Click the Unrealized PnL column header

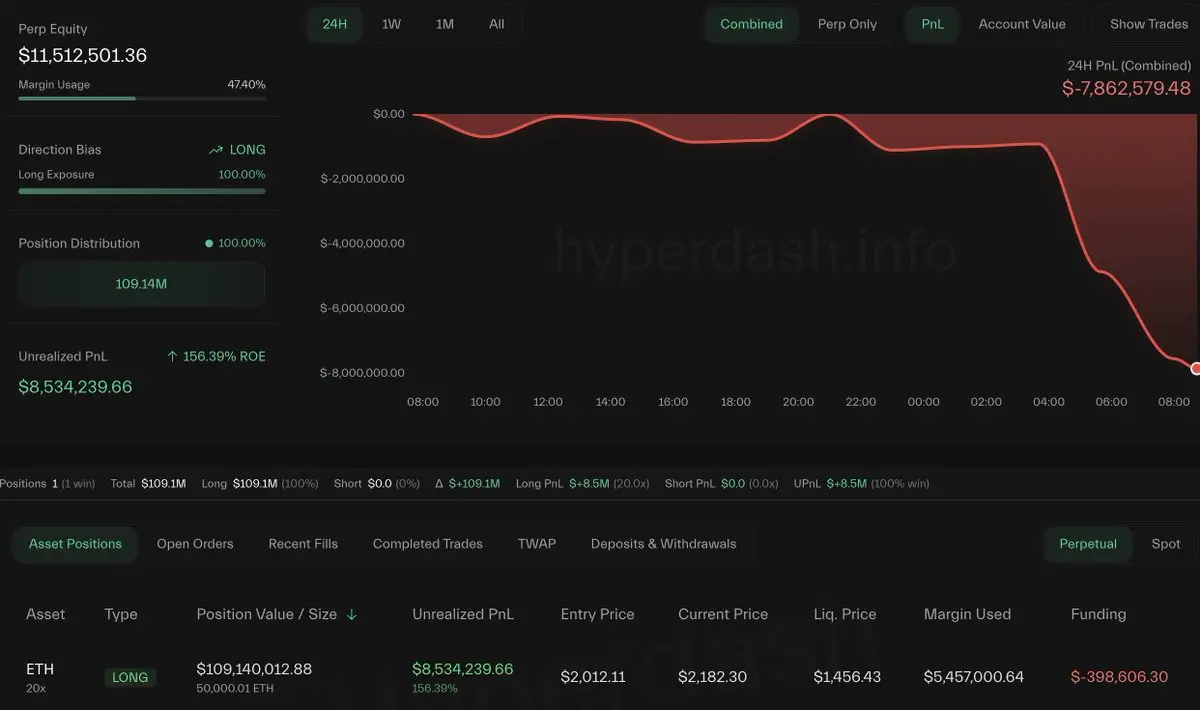[x=463, y=614]
